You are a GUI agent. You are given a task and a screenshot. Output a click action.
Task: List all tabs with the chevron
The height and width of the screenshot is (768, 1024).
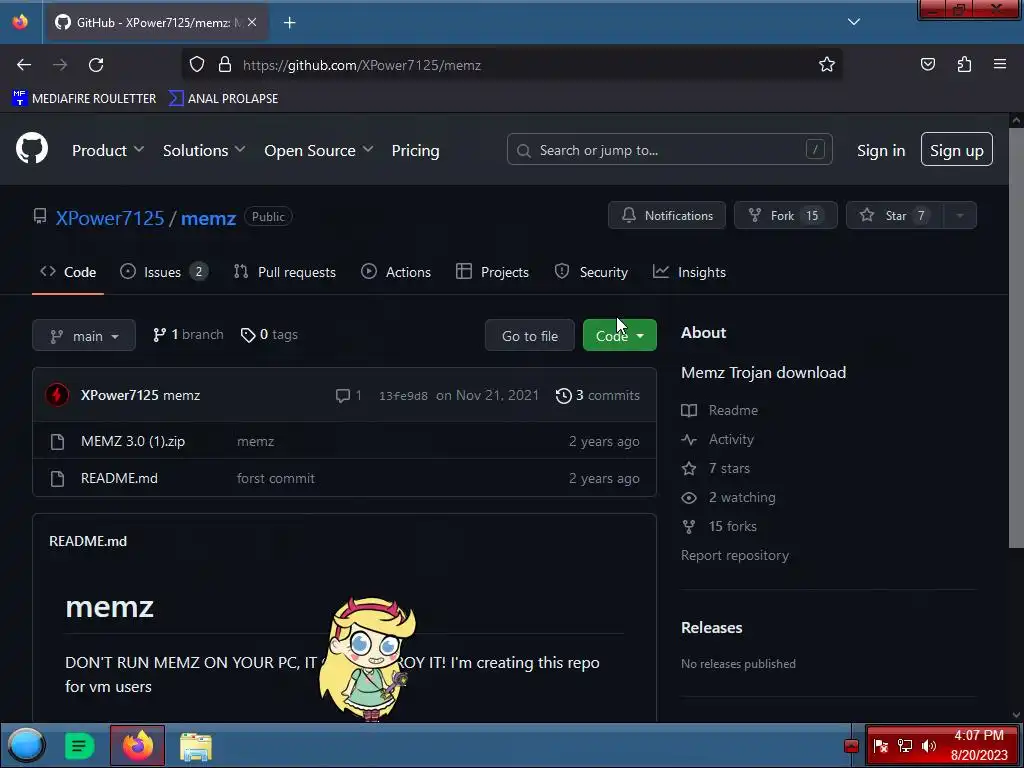click(854, 22)
